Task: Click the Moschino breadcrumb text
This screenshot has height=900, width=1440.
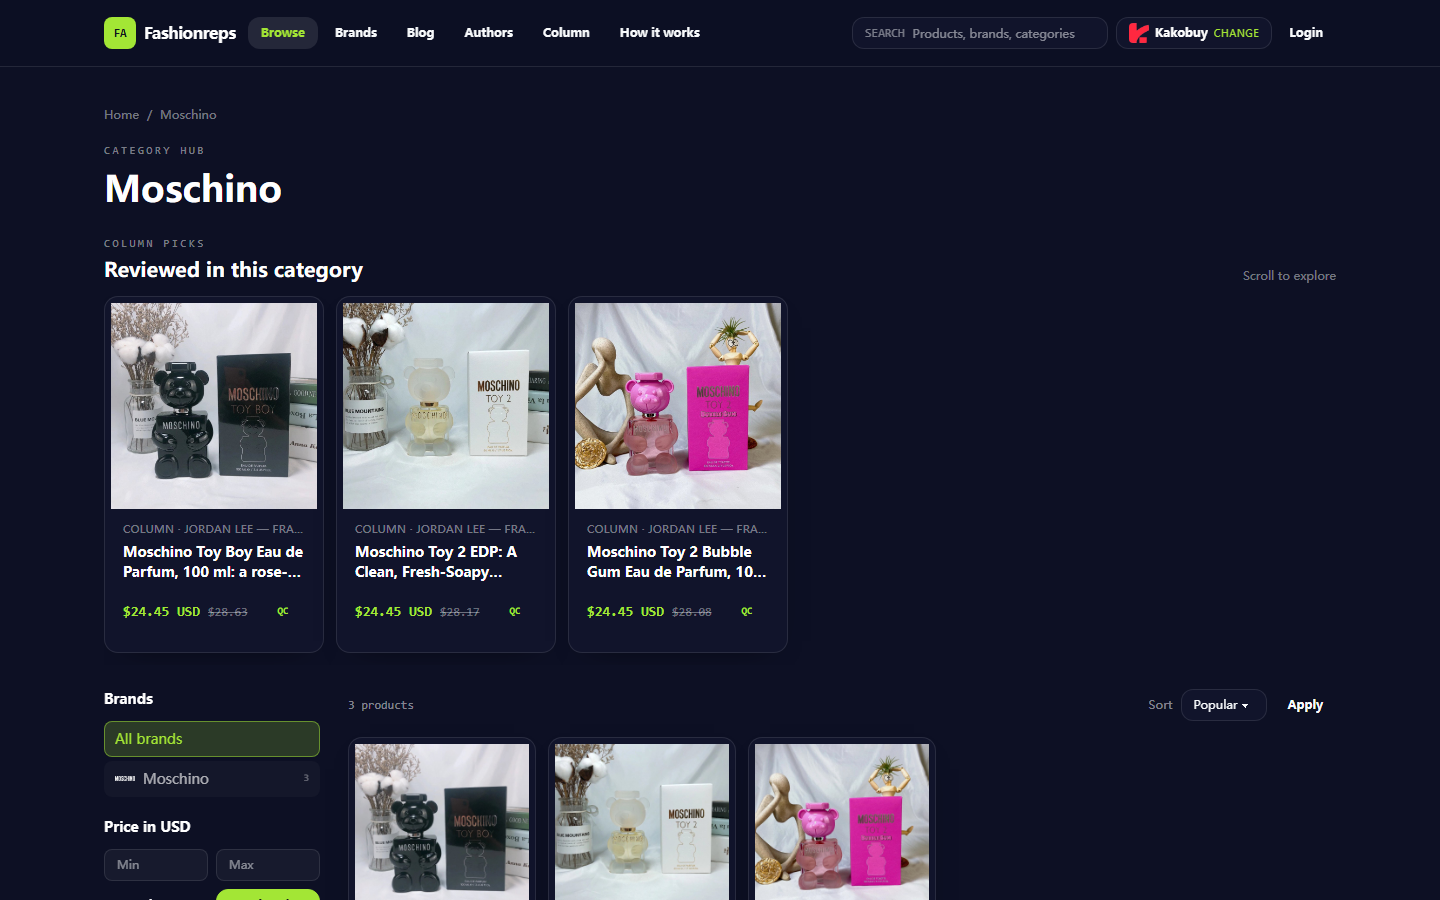Action: pos(188,115)
